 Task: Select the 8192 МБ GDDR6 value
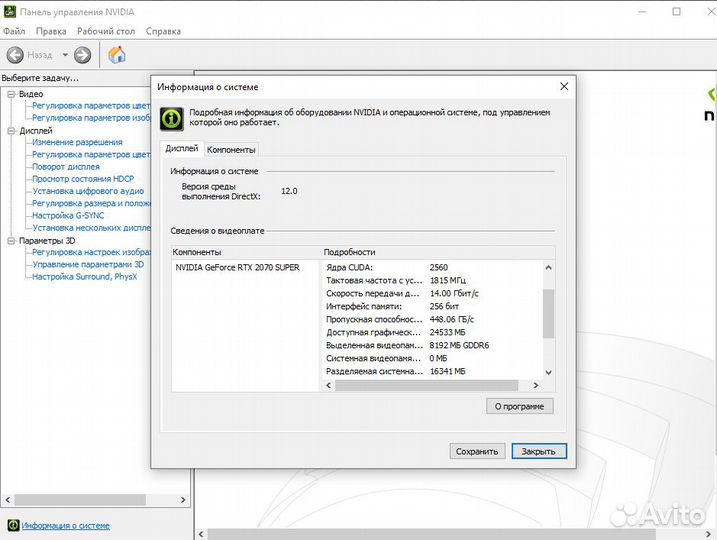459,345
